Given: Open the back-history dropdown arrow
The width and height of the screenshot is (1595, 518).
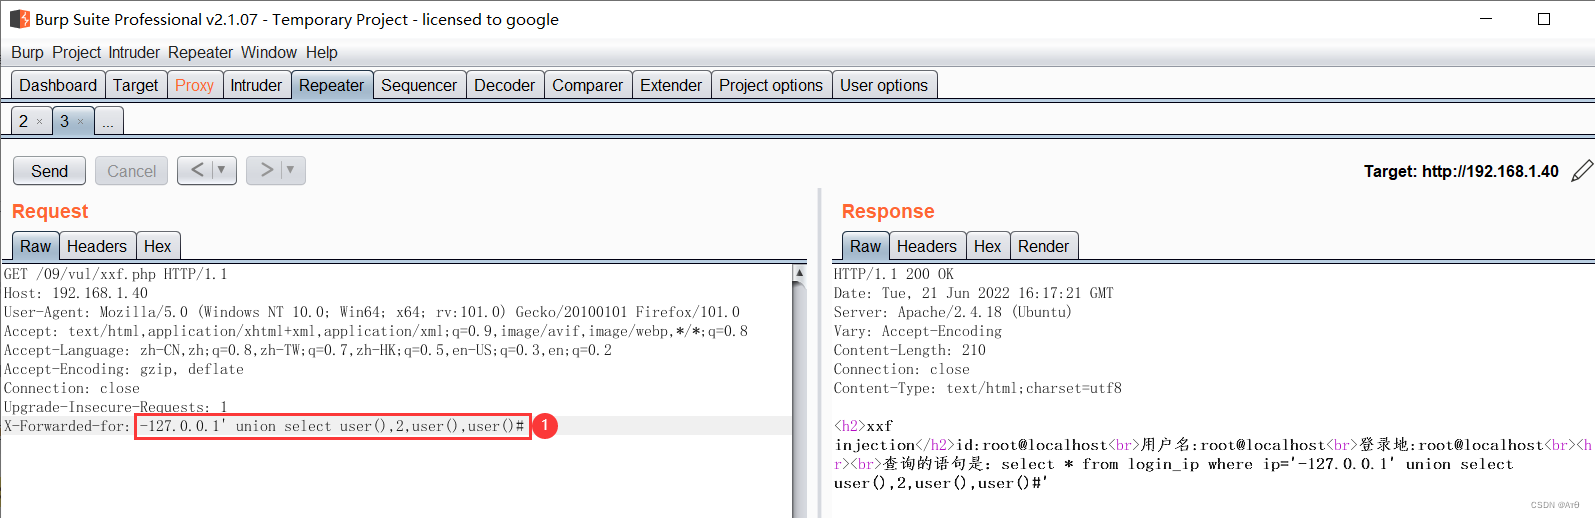Looking at the screenshot, I should pyautogui.click(x=222, y=170).
